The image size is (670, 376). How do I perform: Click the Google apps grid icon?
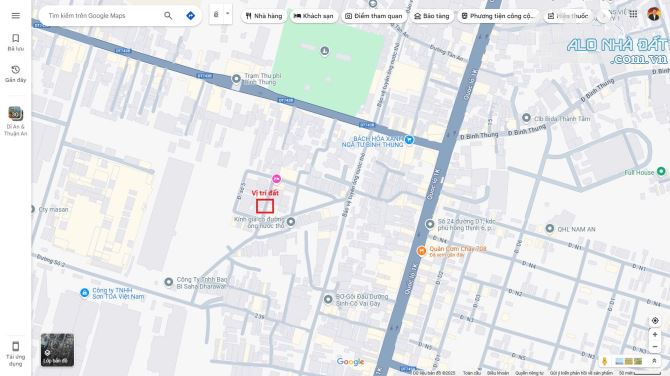[x=633, y=14]
